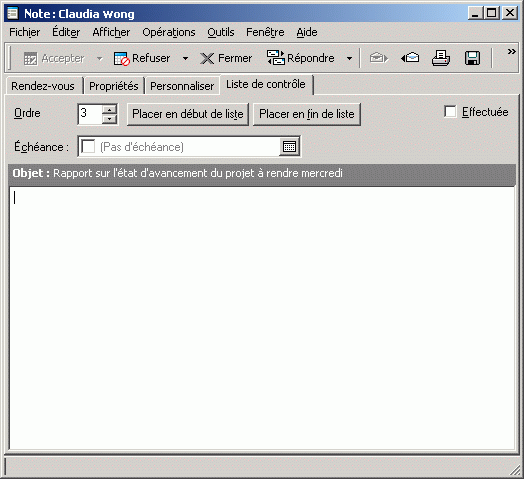Open the Accepter dropdown arrow

pos(100,58)
